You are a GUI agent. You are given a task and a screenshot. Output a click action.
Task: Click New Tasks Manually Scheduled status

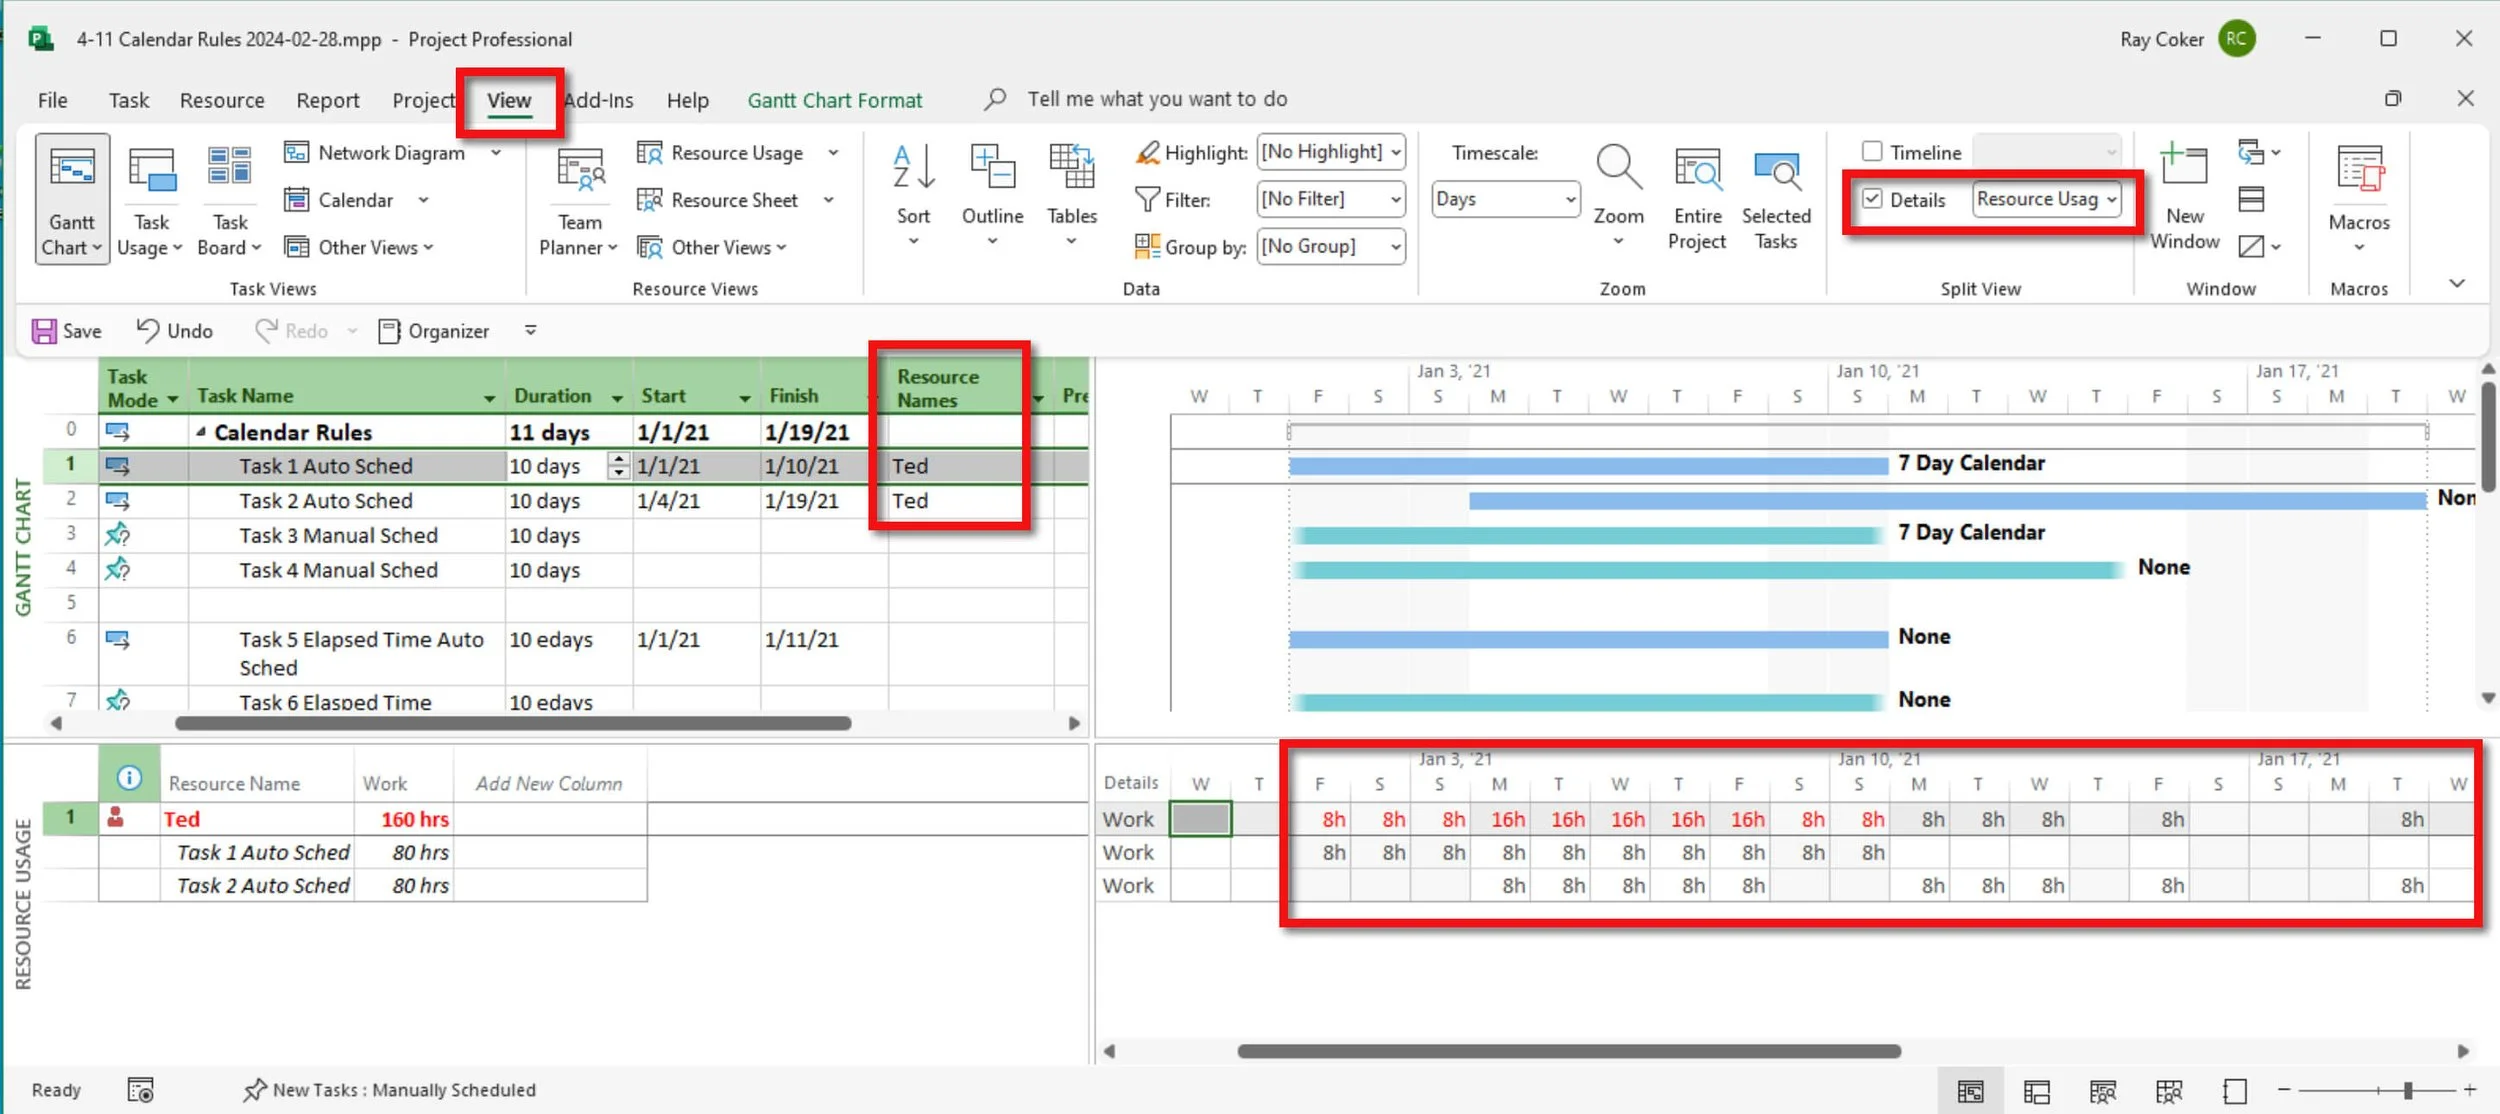[x=390, y=1090]
